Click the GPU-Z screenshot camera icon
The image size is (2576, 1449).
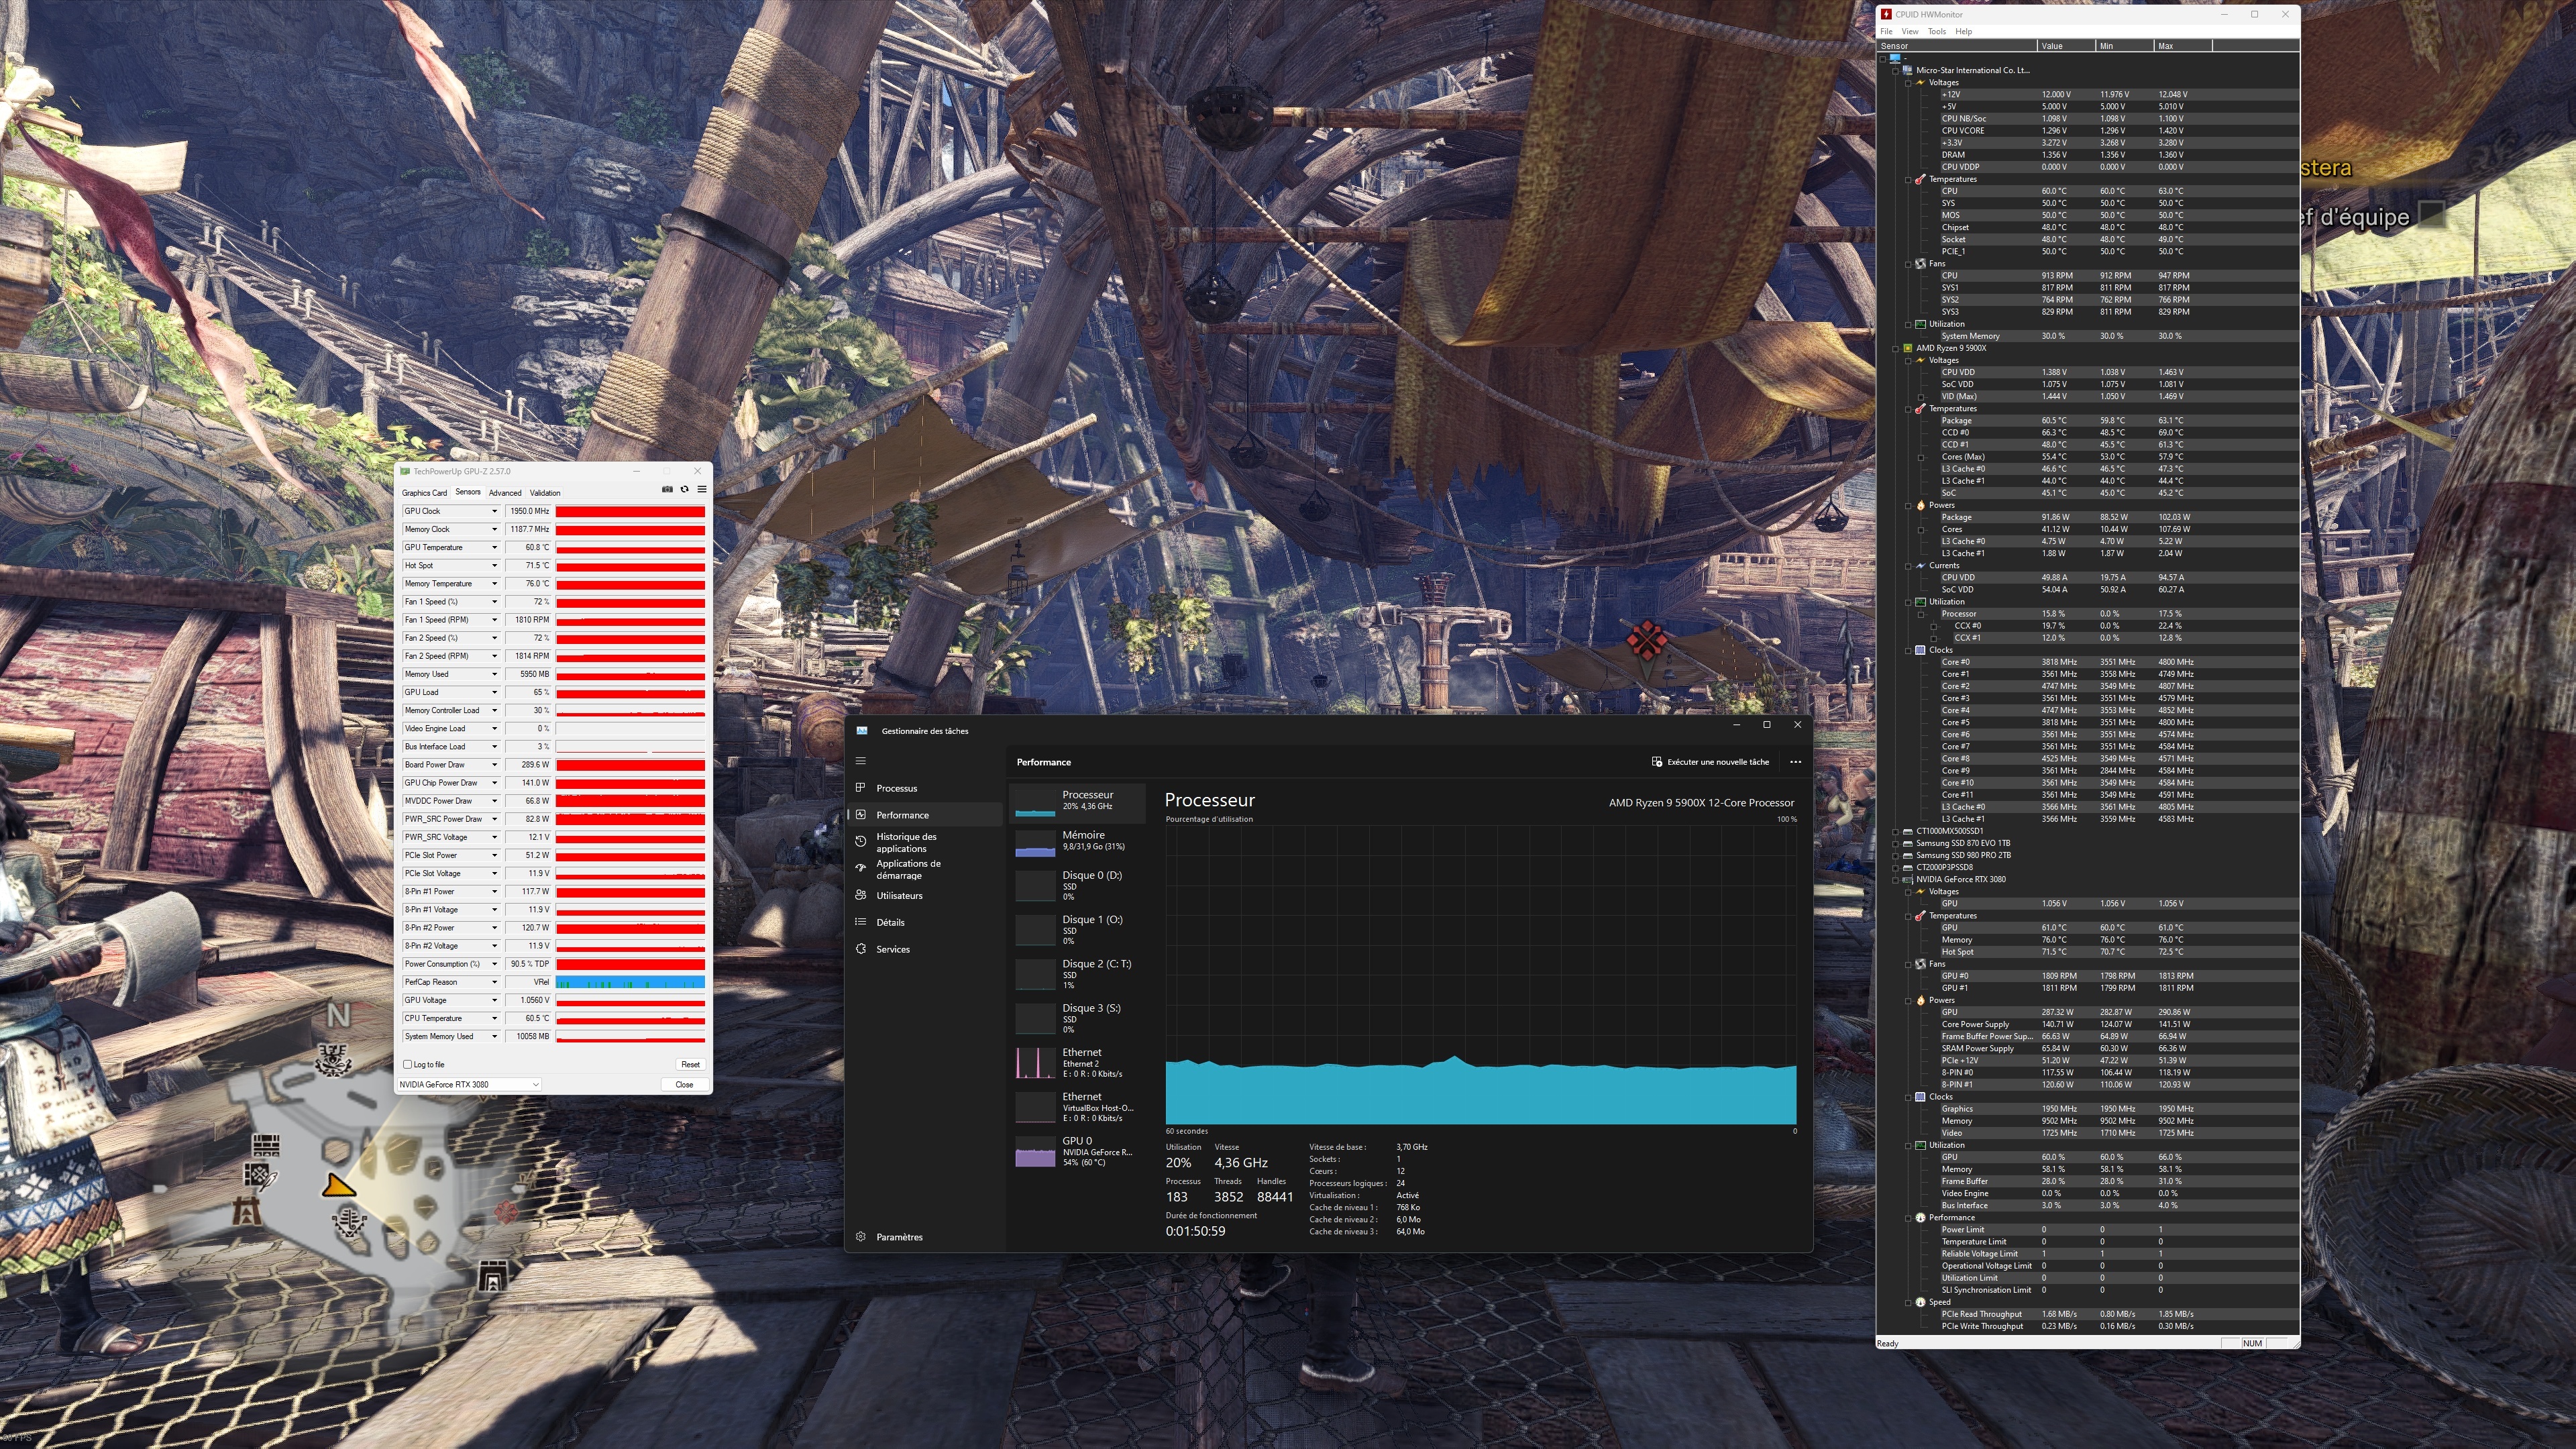coord(667,490)
